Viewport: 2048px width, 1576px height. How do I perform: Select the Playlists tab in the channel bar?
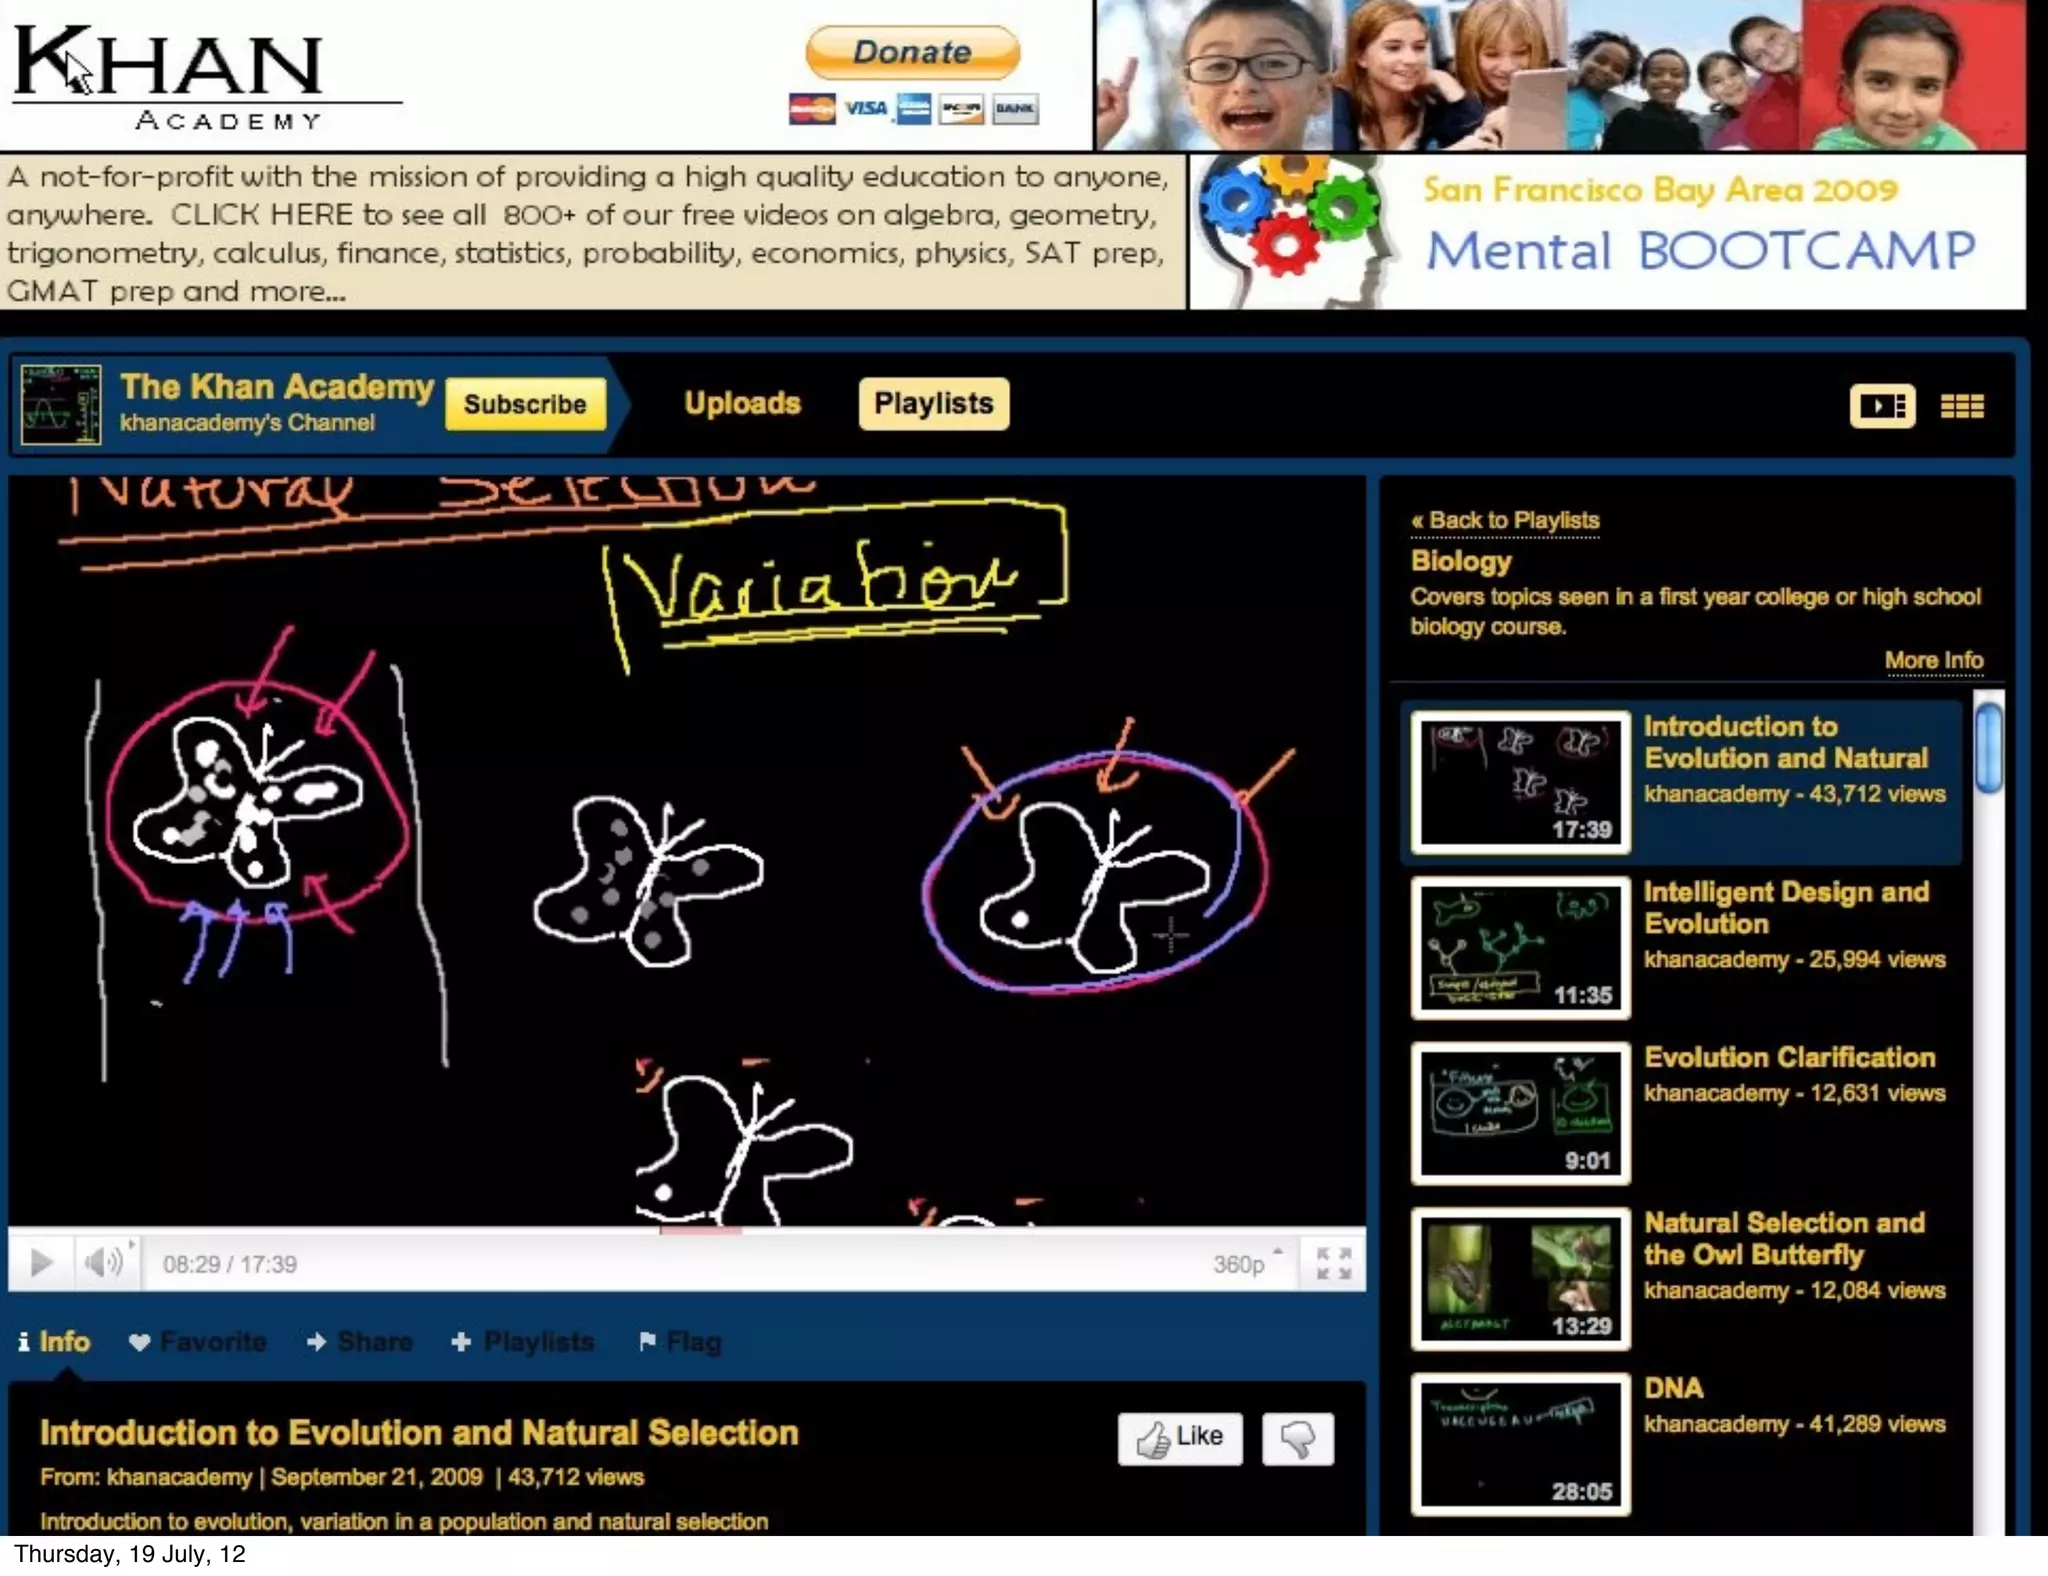click(933, 403)
